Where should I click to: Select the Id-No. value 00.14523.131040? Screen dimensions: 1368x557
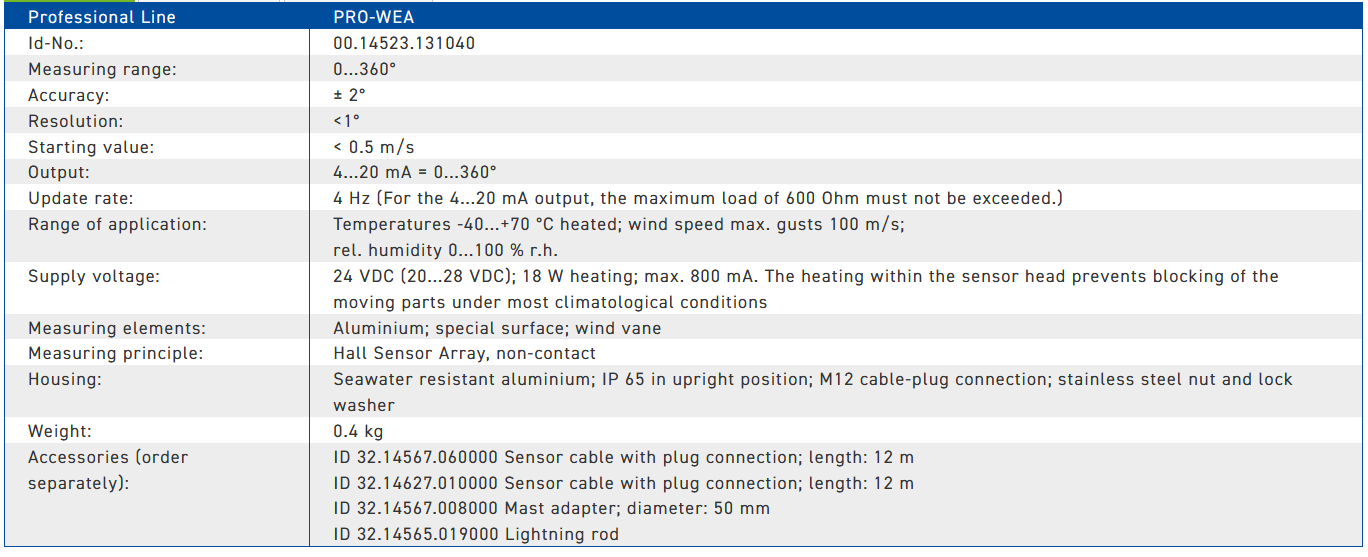404,43
